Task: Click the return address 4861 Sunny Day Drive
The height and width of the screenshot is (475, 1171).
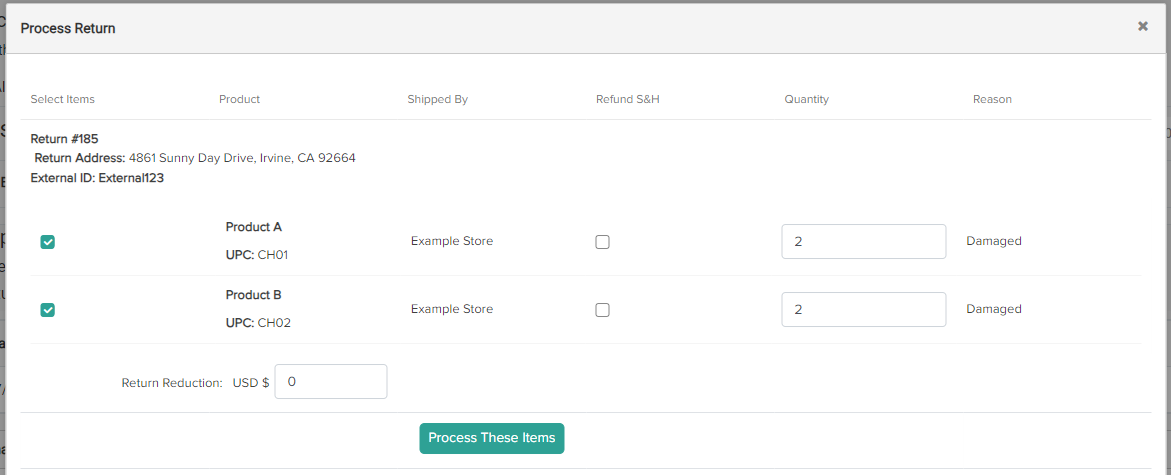Action: [x=243, y=158]
